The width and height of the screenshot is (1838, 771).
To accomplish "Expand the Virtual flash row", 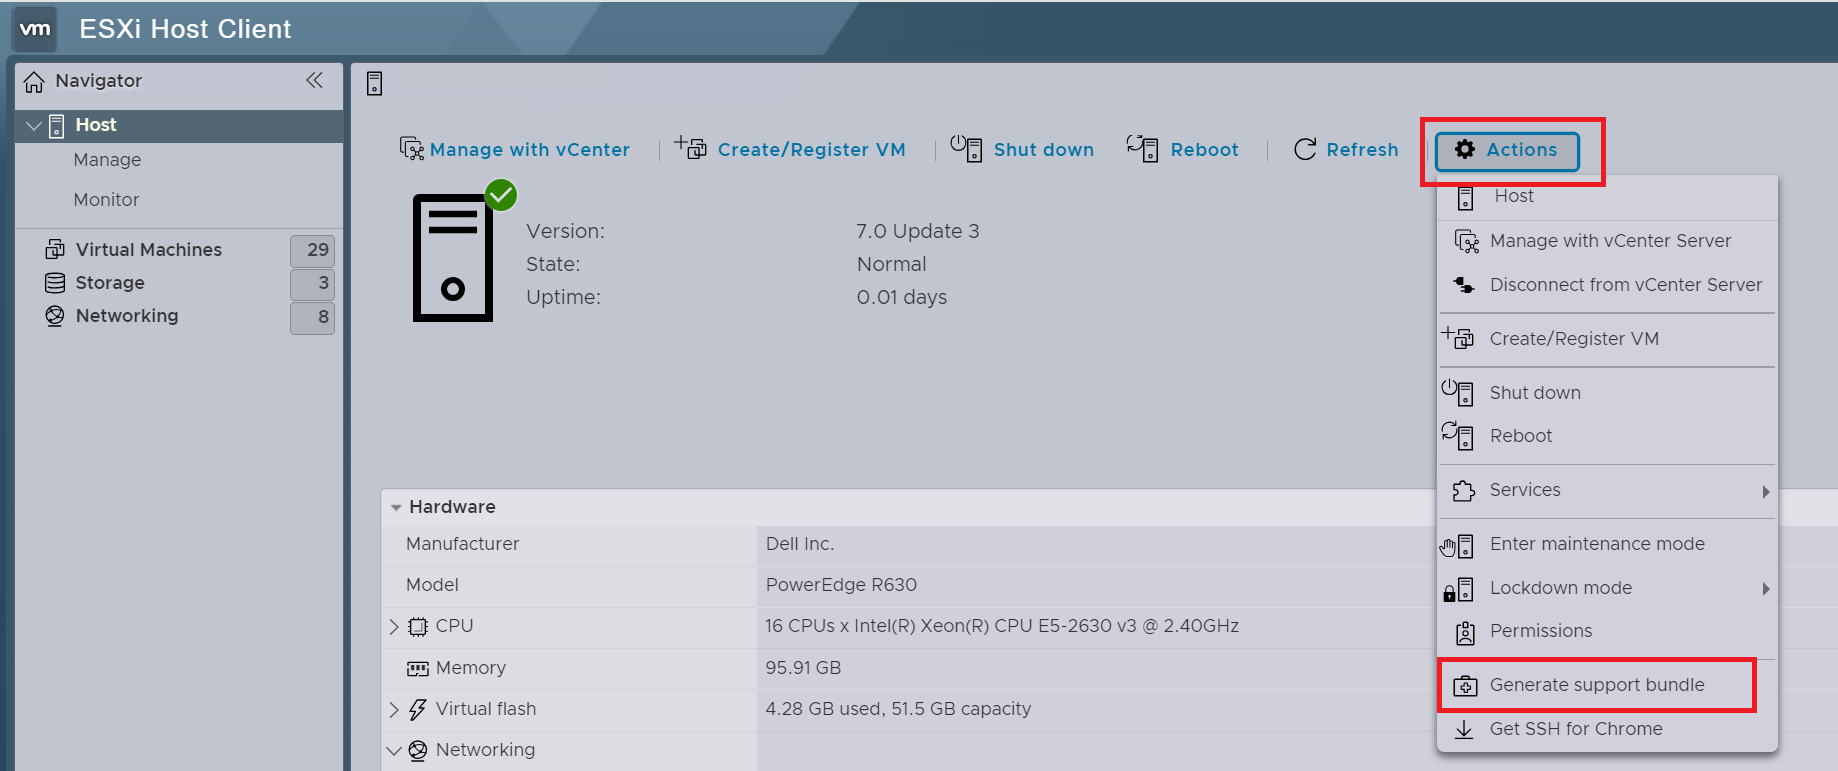I will pyautogui.click(x=394, y=710).
